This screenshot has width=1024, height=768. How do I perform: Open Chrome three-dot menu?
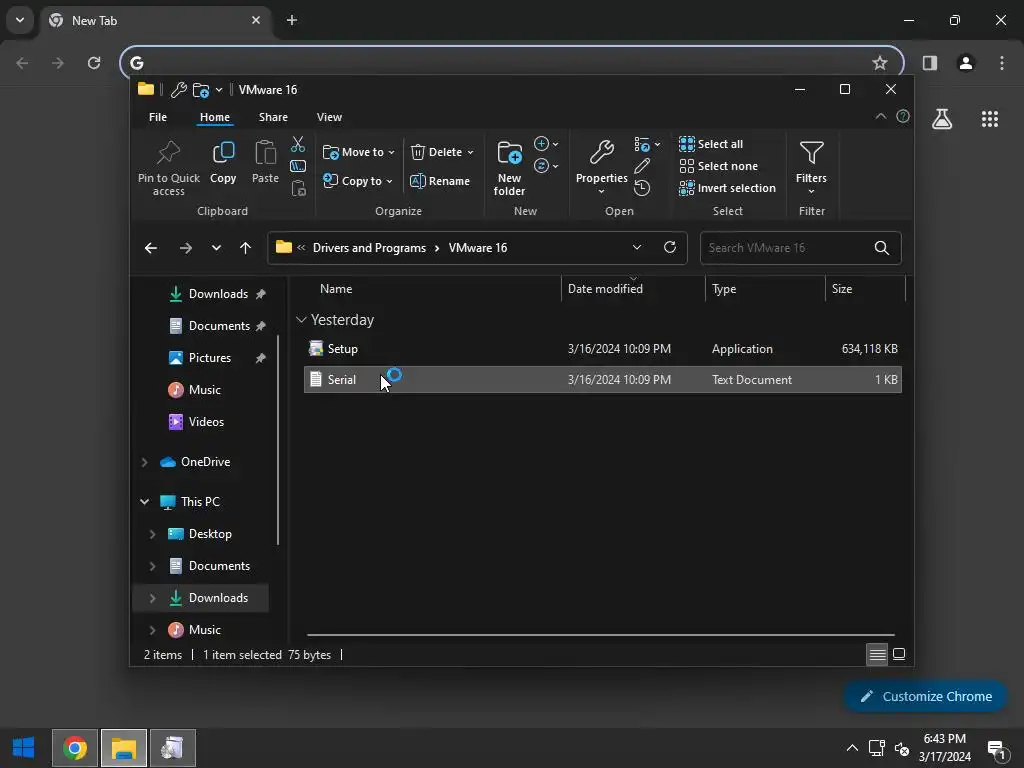1002,63
